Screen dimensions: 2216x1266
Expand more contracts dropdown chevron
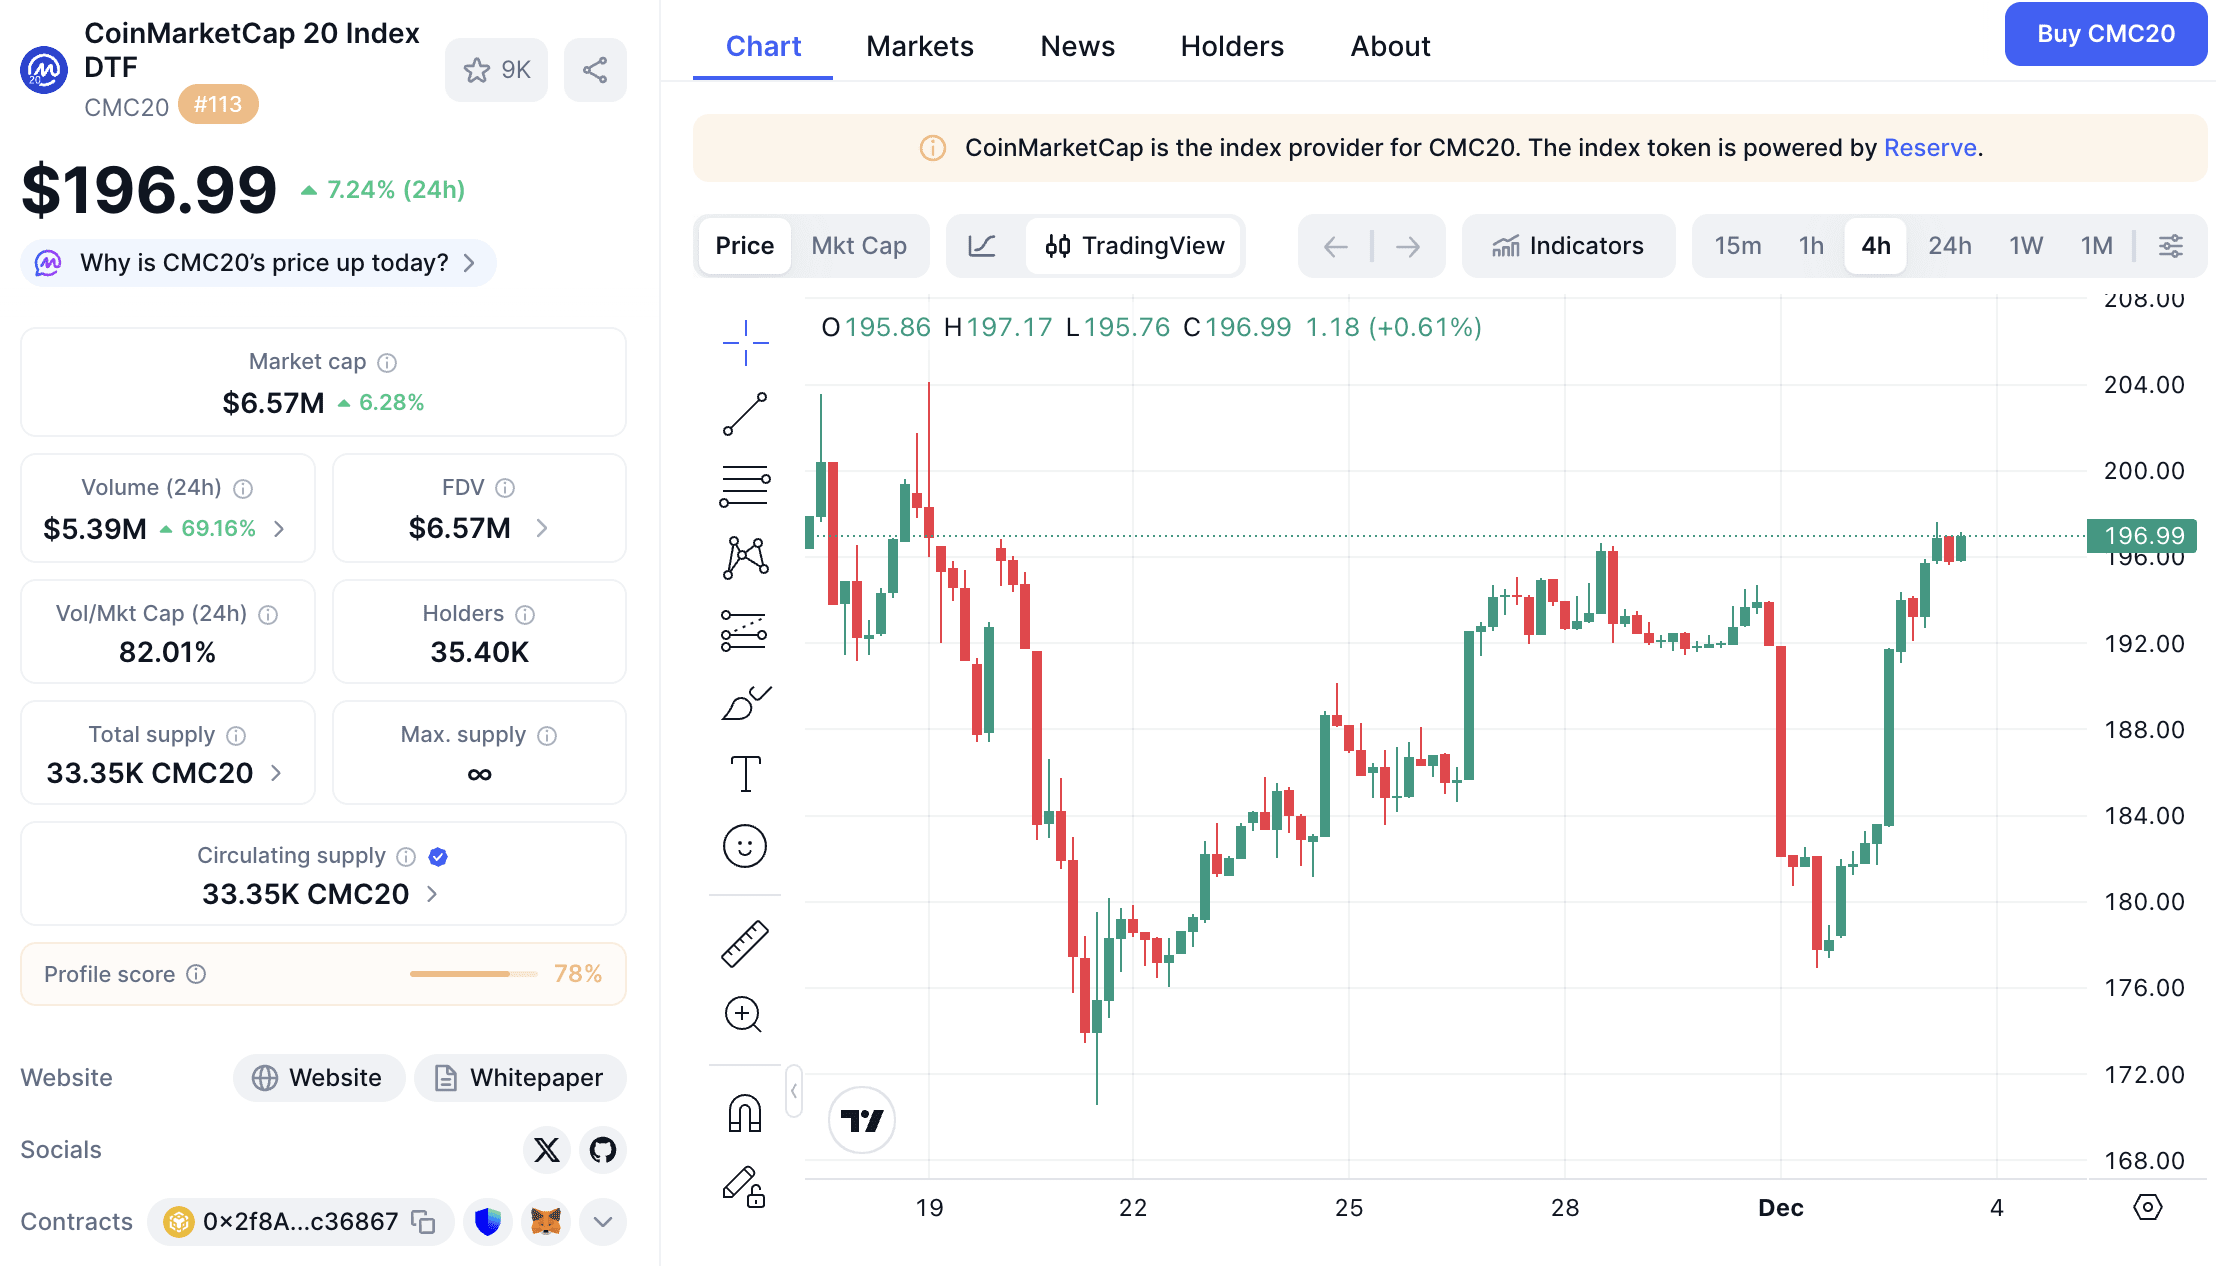(x=602, y=1222)
